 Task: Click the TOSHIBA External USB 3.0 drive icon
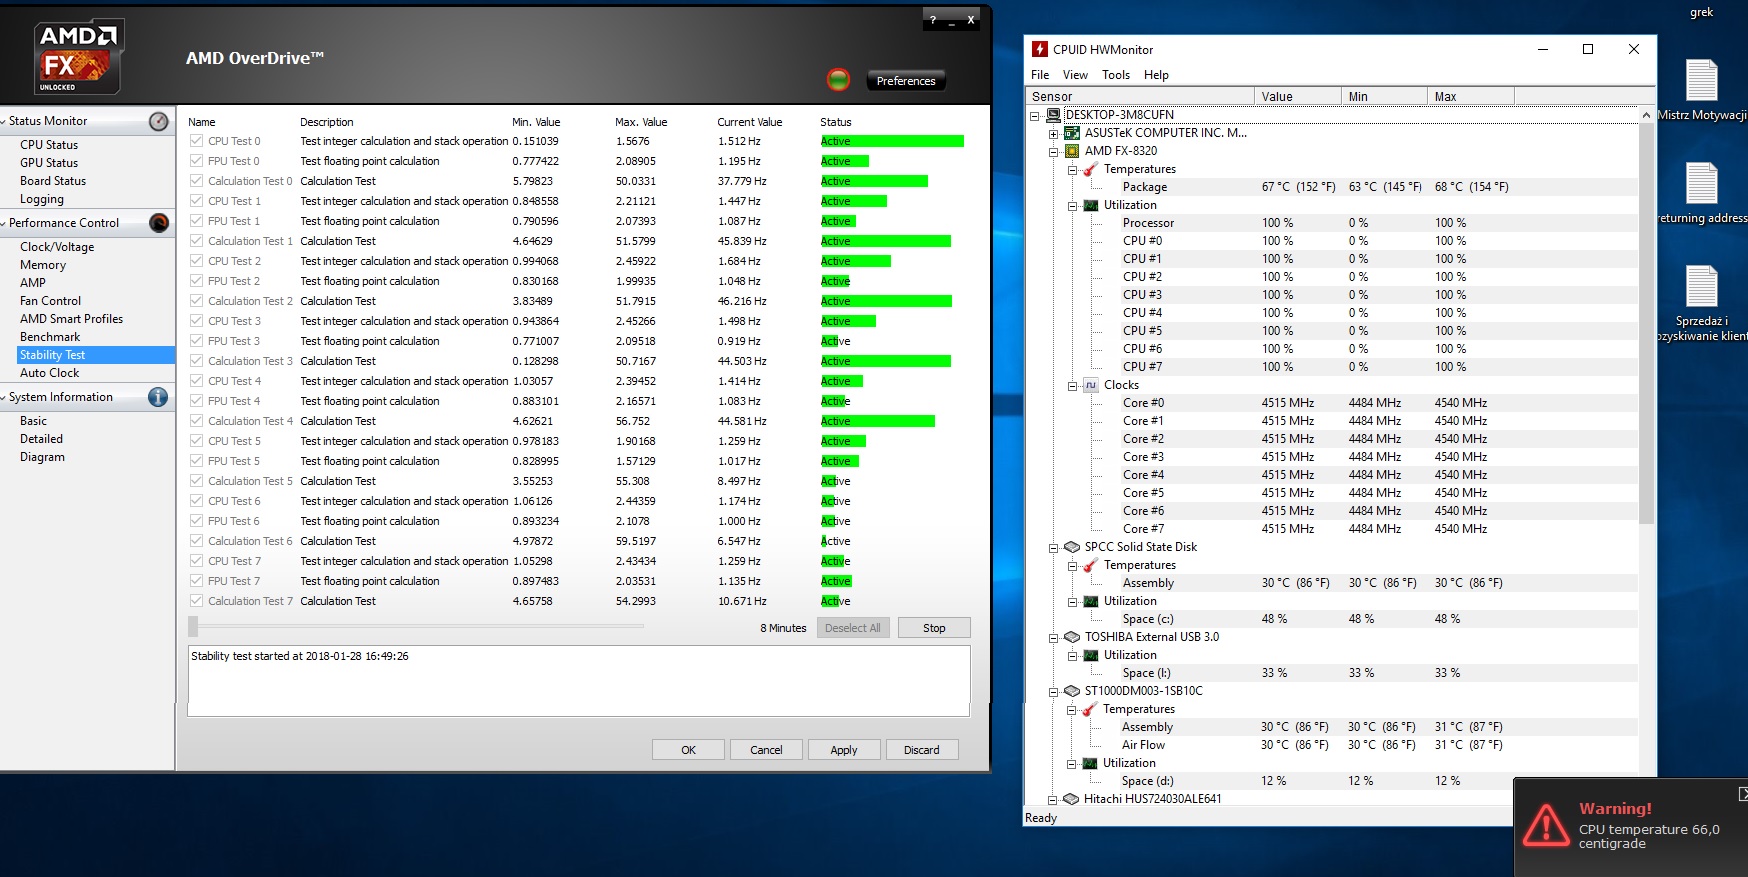click(1072, 637)
